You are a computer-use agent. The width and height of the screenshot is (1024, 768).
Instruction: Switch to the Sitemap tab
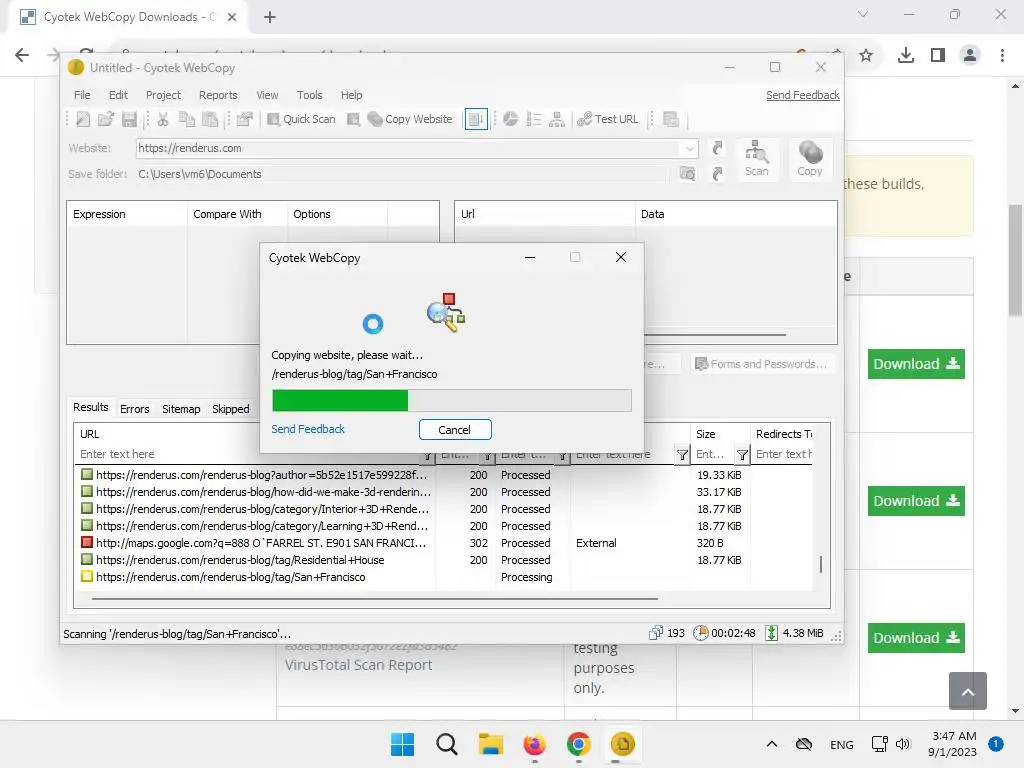[181, 409]
